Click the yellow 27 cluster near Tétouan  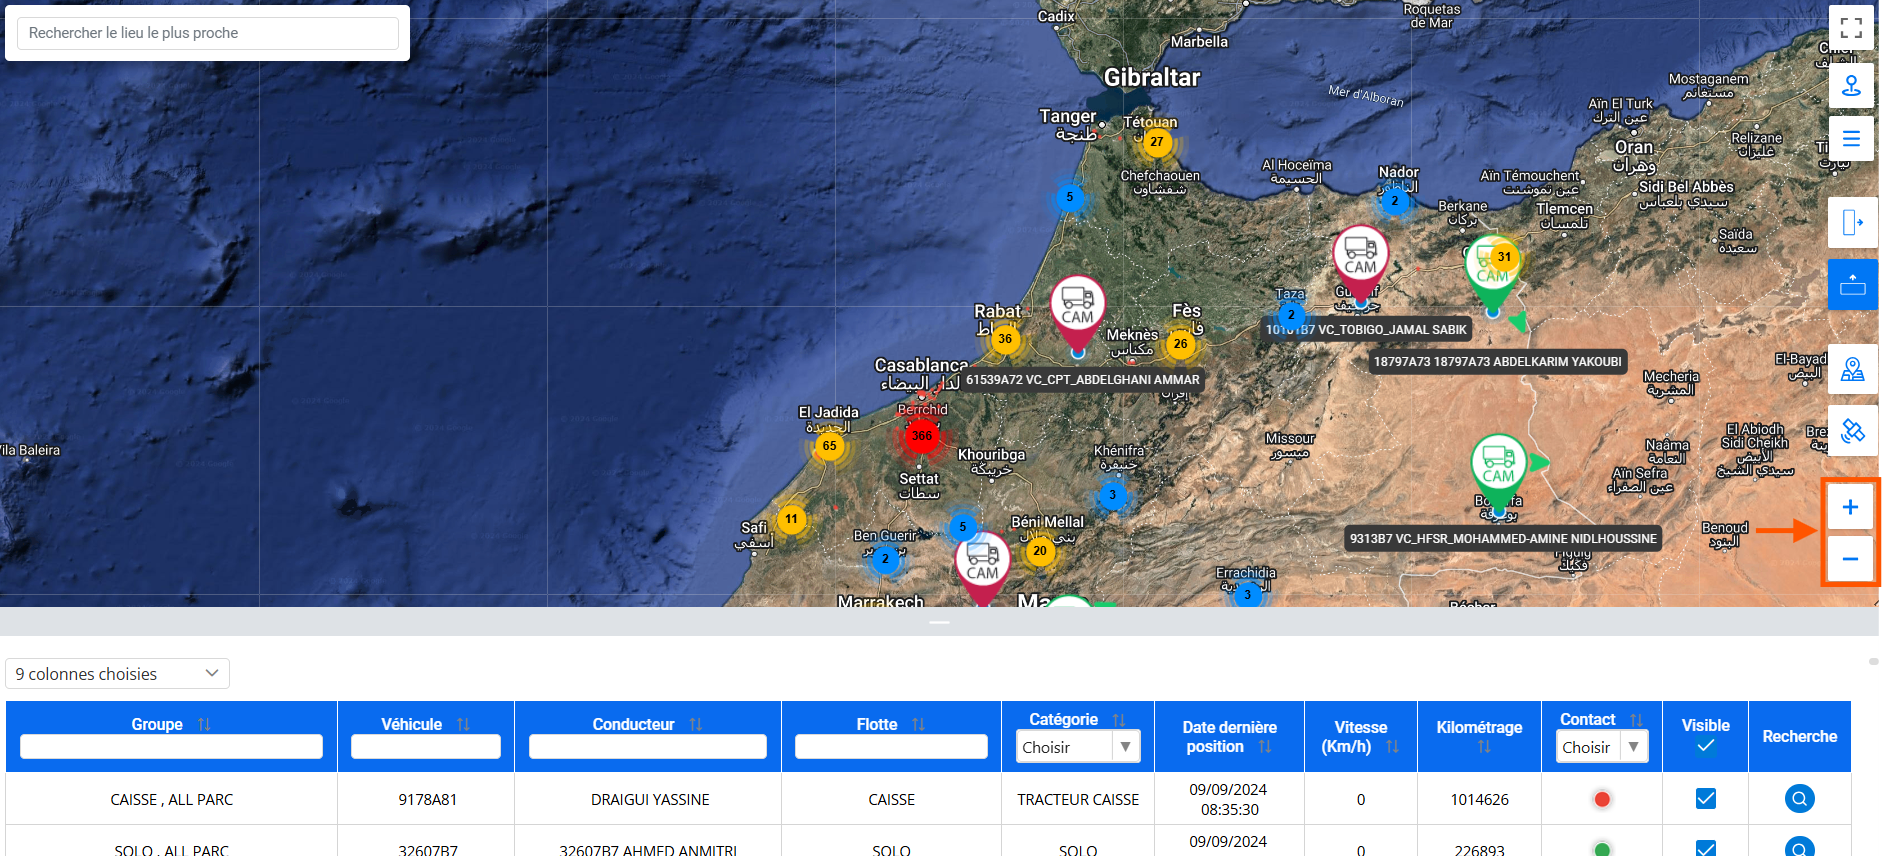[1156, 142]
